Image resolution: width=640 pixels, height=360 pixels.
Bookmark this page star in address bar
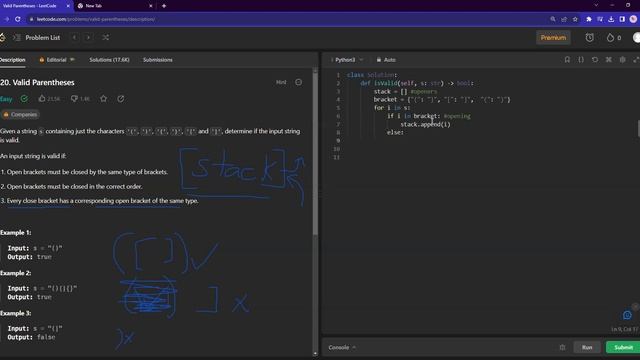point(575,19)
